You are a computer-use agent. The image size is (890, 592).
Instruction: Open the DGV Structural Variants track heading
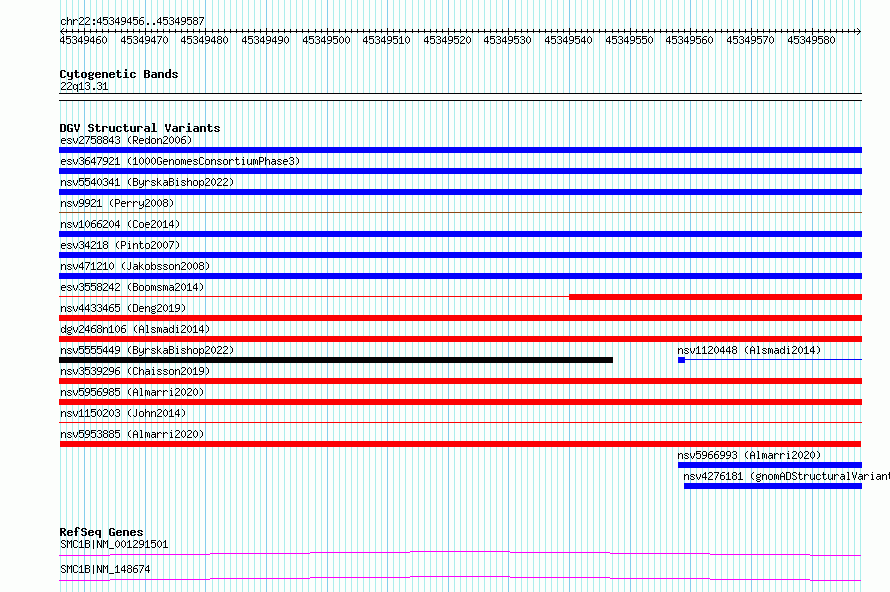tap(140, 128)
